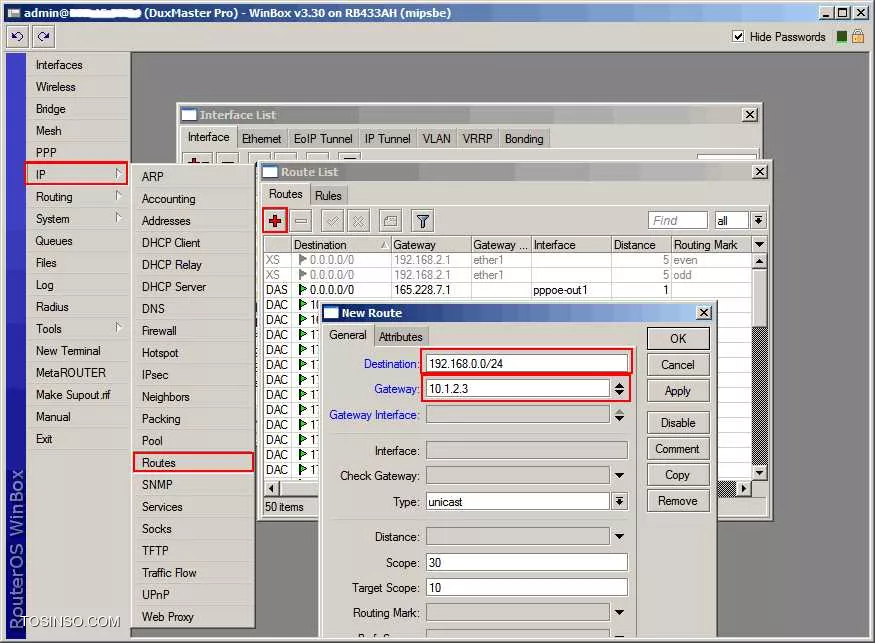The width and height of the screenshot is (875, 643).
Task: Open the column selector dropdown in Route List header
Action: click(x=759, y=244)
